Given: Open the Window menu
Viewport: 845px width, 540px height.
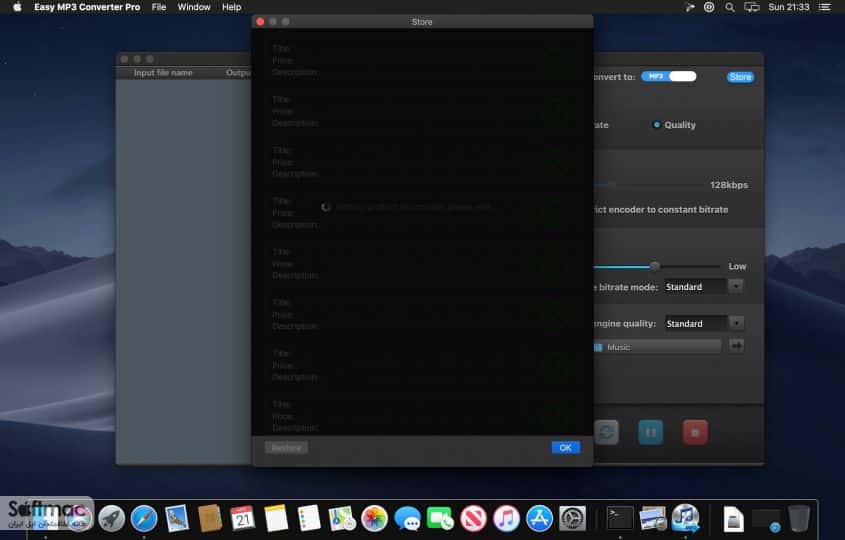Looking at the screenshot, I should click(x=194, y=7).
